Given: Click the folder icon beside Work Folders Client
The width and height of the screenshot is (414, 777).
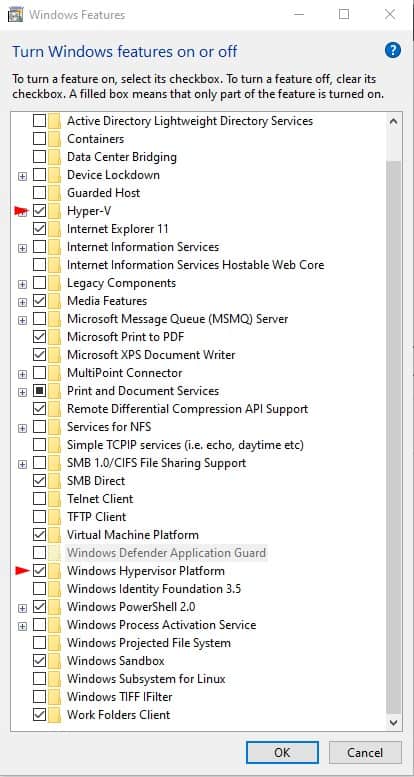Looking at the screenshot, I should 55,715.
